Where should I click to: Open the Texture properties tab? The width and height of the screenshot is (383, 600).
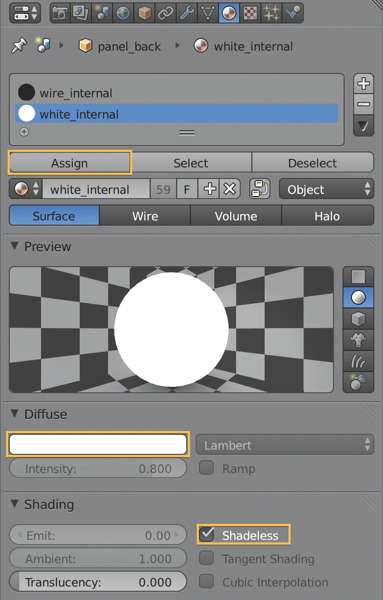click(x=250, y=13)
